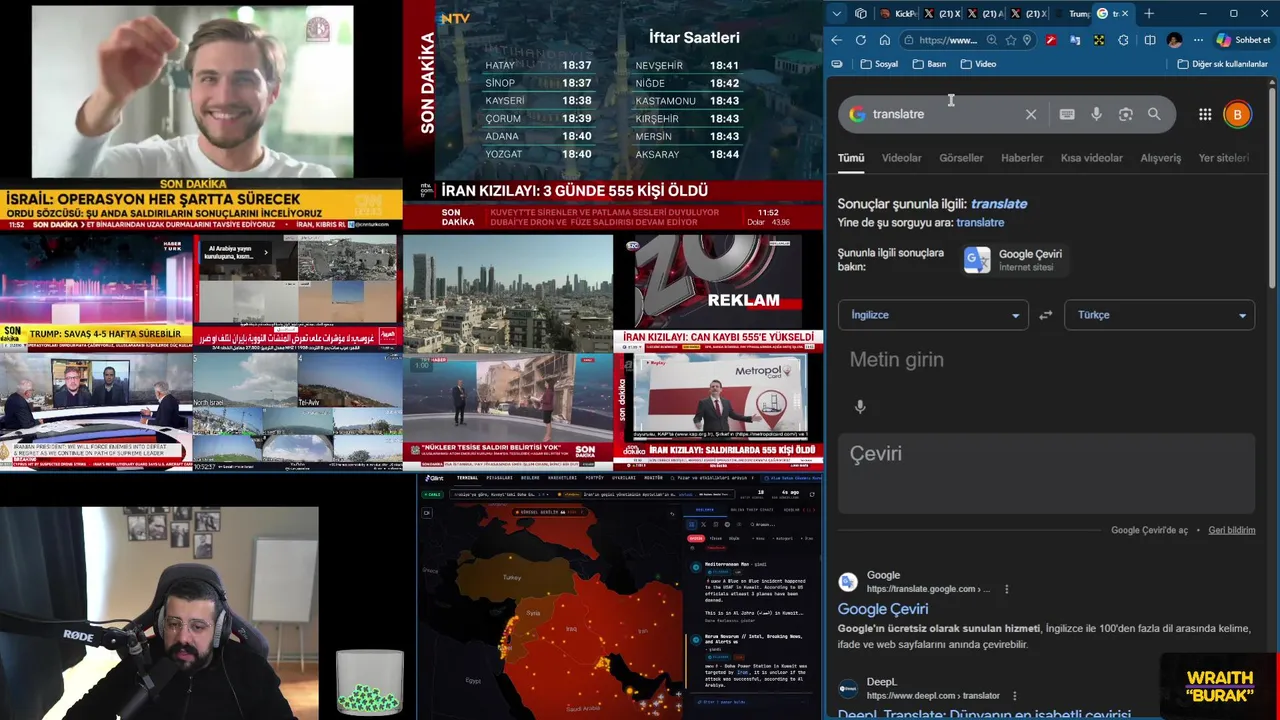This screenshot has height=720, width=1280.
Task: View site information via the lock icon
Action: [909, 40]
